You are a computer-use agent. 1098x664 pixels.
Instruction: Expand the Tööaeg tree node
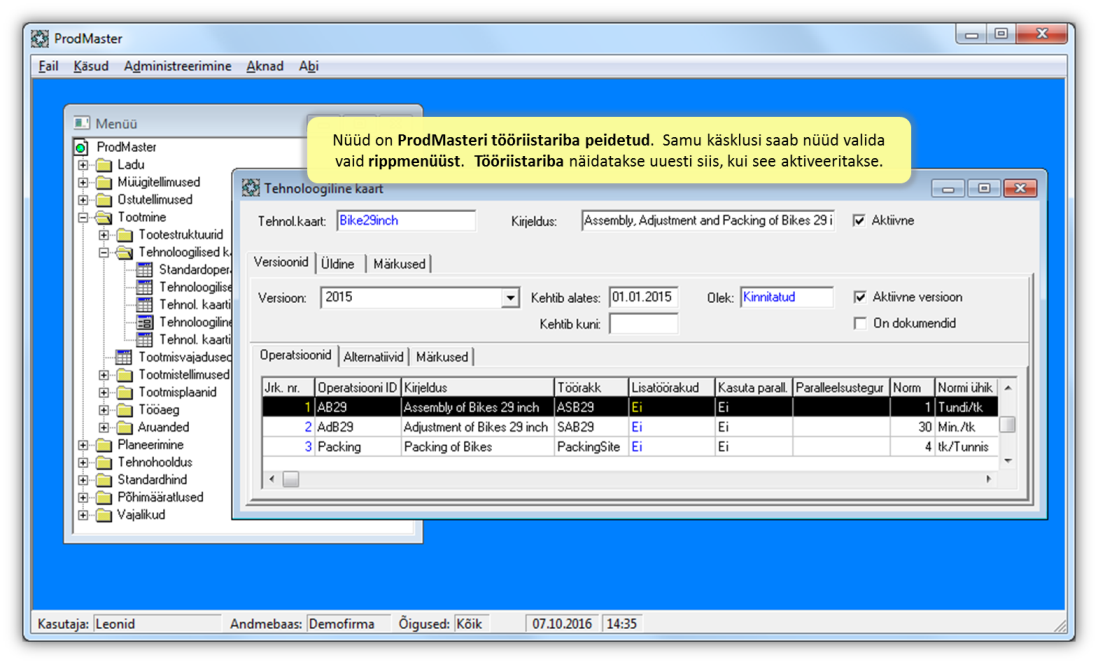[104, 410]
